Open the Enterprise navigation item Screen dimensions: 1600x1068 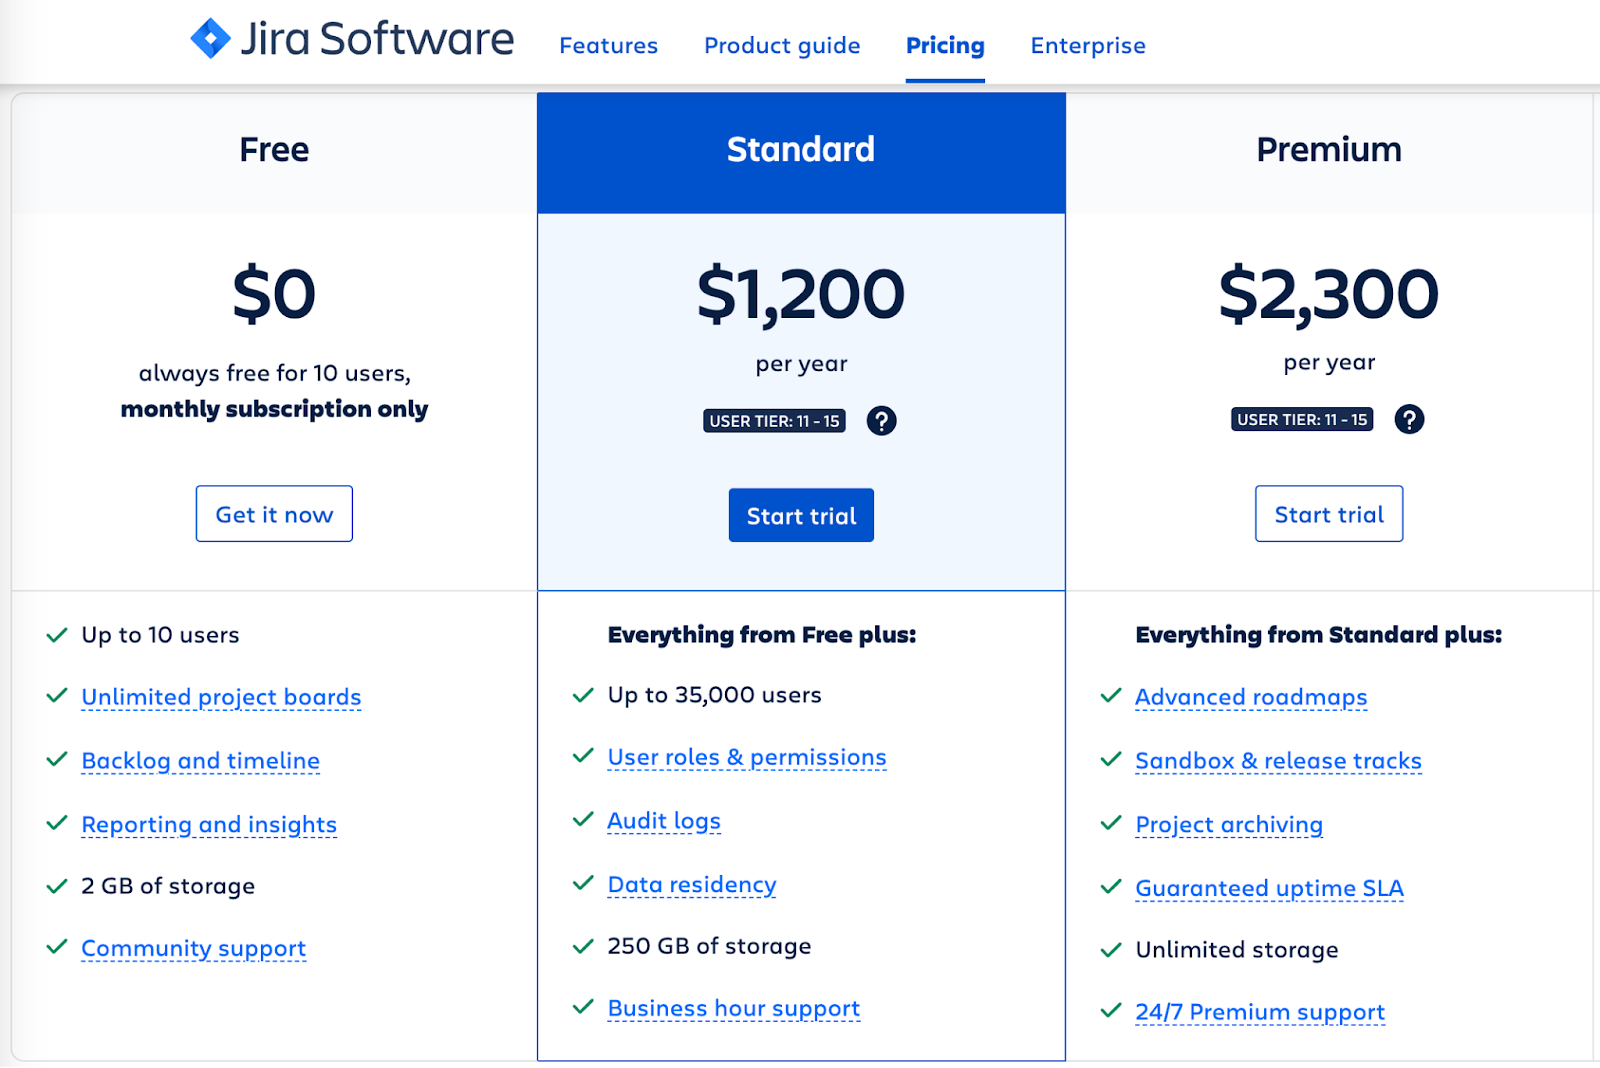(x=1088, y=45)
